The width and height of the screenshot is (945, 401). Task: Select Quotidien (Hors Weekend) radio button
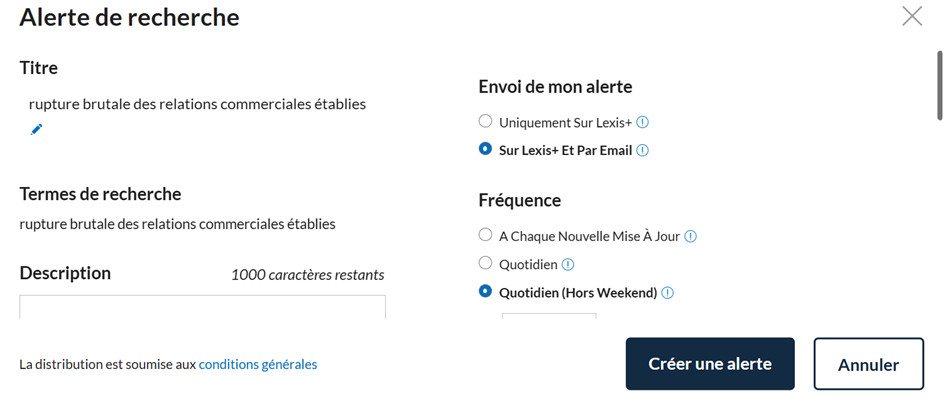(485, 291)
